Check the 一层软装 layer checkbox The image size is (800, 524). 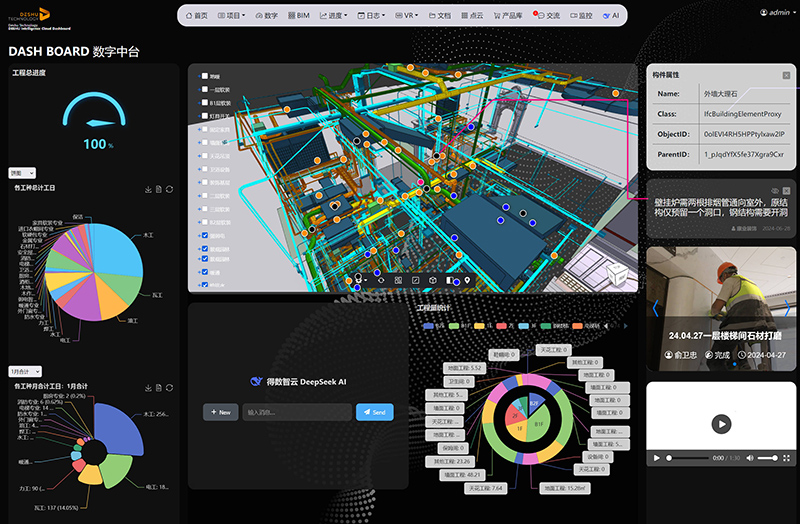(205, 88)
